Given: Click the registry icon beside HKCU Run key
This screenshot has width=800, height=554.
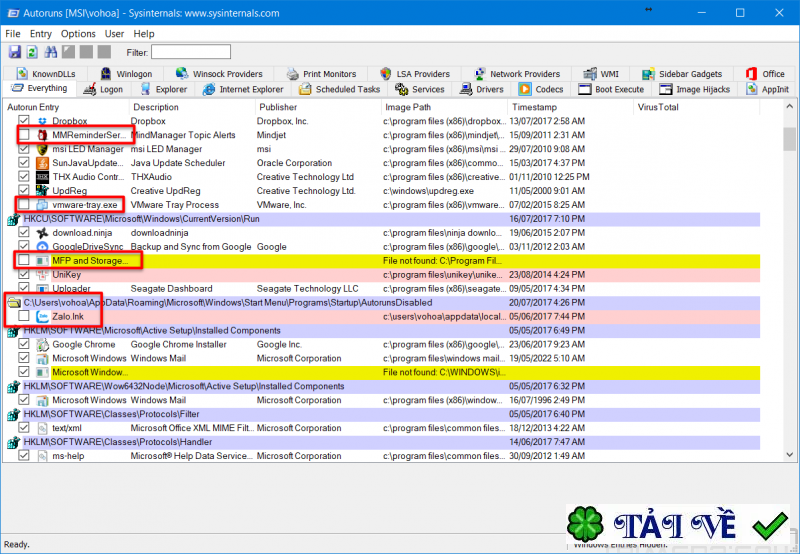Looking at the screenshot, I should coord(12,218).
